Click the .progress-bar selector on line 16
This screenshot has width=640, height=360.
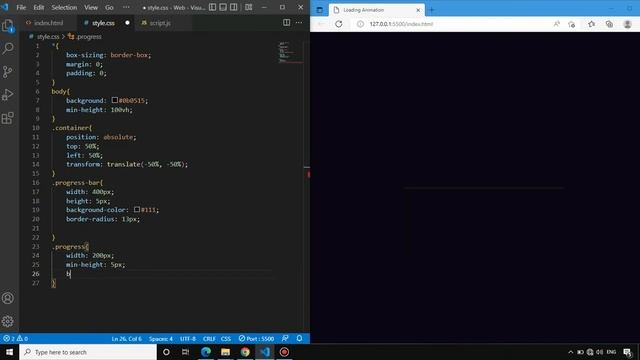pyautogui.click(x=76, y=182)
